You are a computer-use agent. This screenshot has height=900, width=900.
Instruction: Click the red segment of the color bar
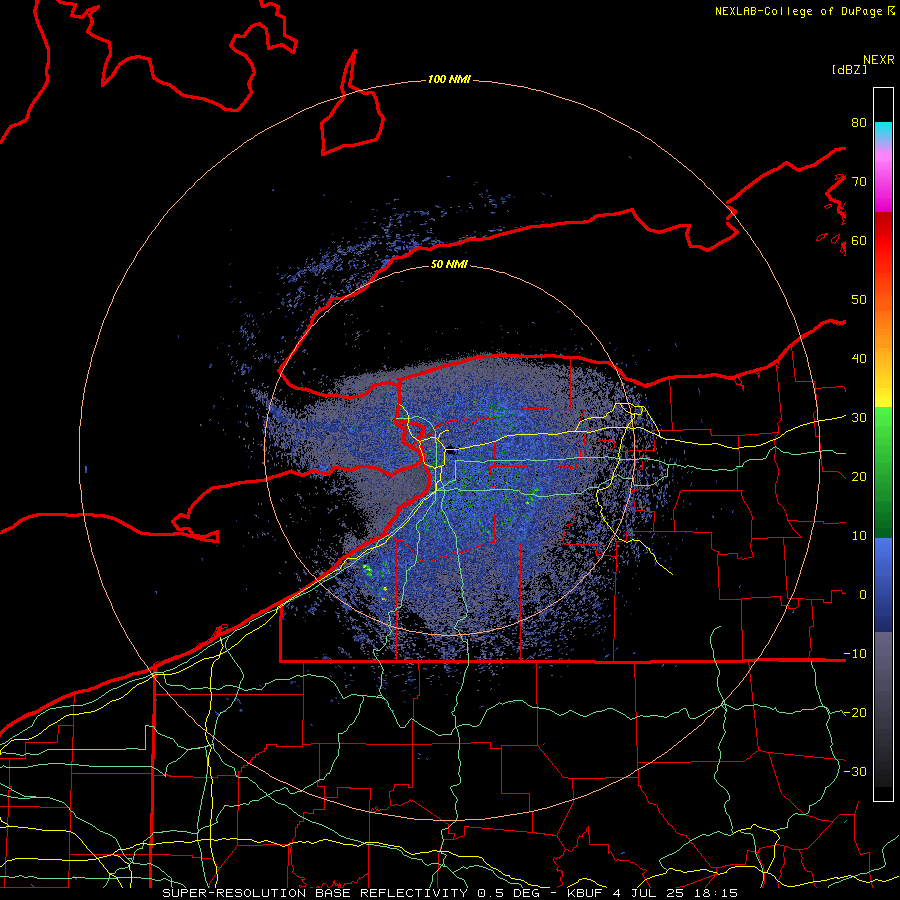(883, 241)
